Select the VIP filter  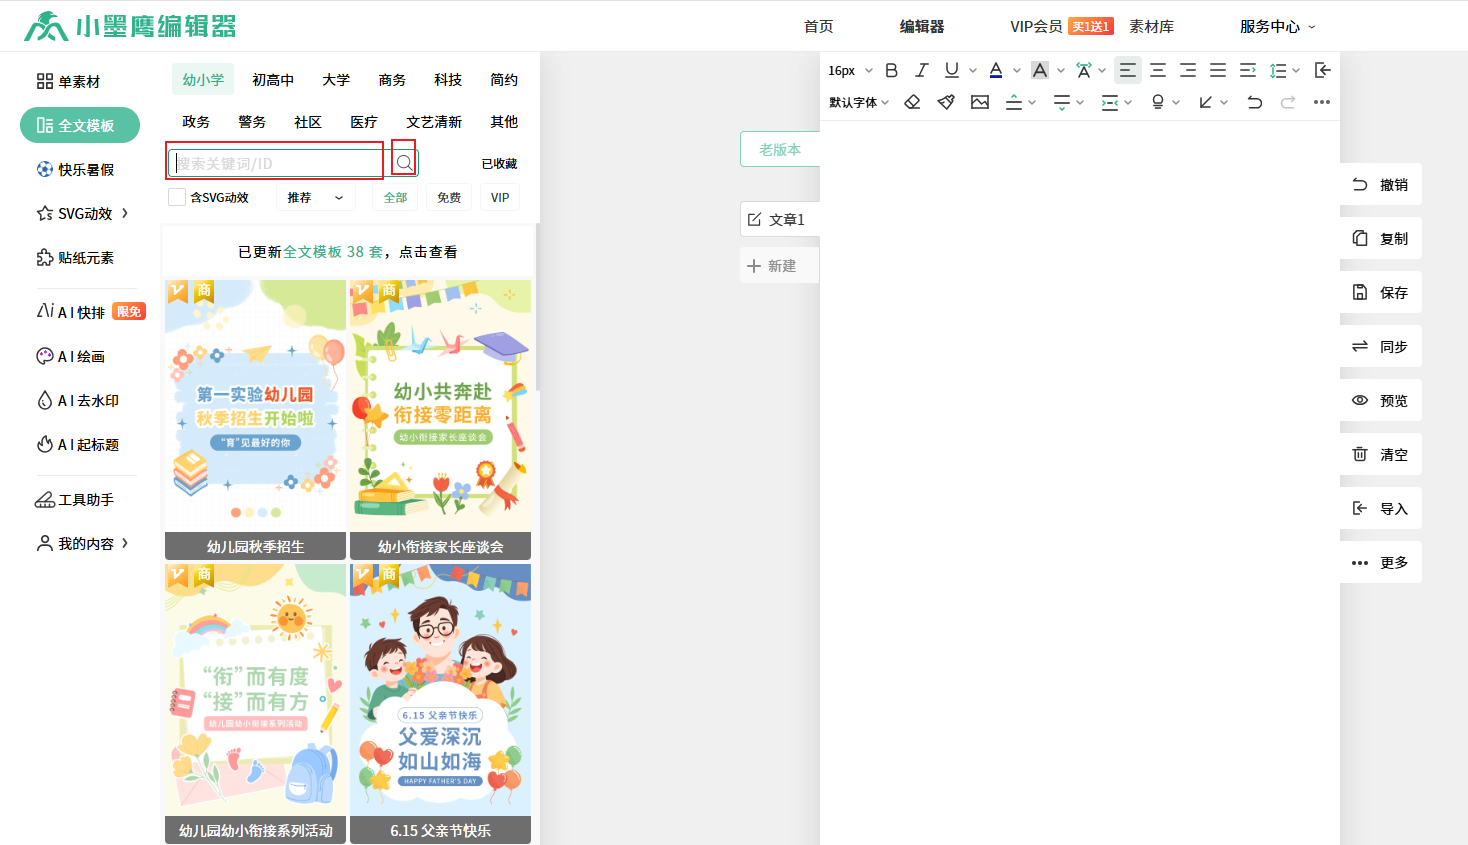tap(500, 197)
